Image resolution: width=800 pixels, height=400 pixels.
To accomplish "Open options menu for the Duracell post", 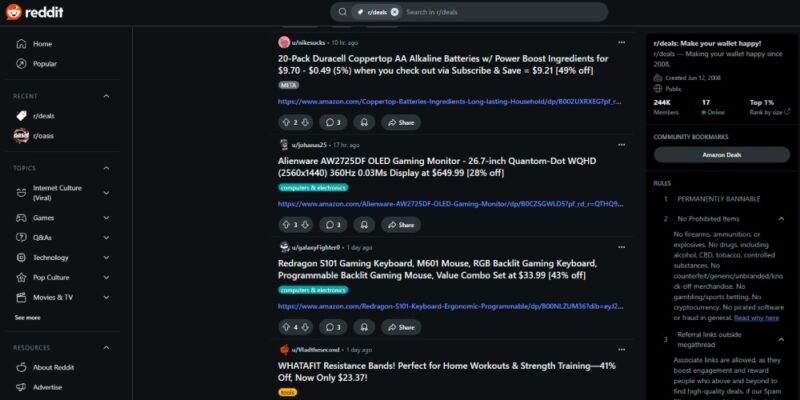I will click(621, 42).
